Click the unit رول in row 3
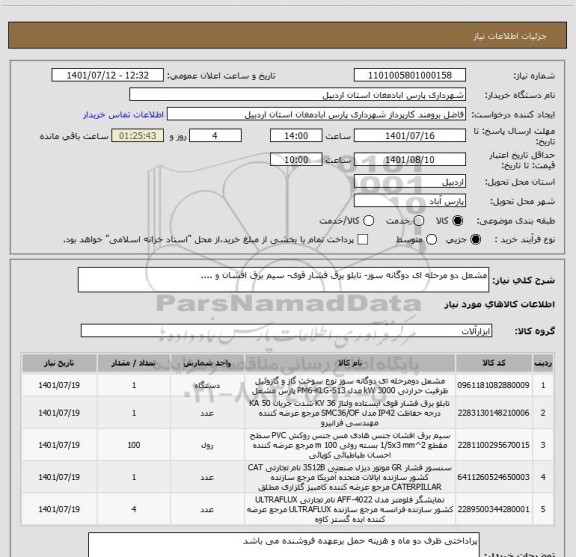 [207, 445]
